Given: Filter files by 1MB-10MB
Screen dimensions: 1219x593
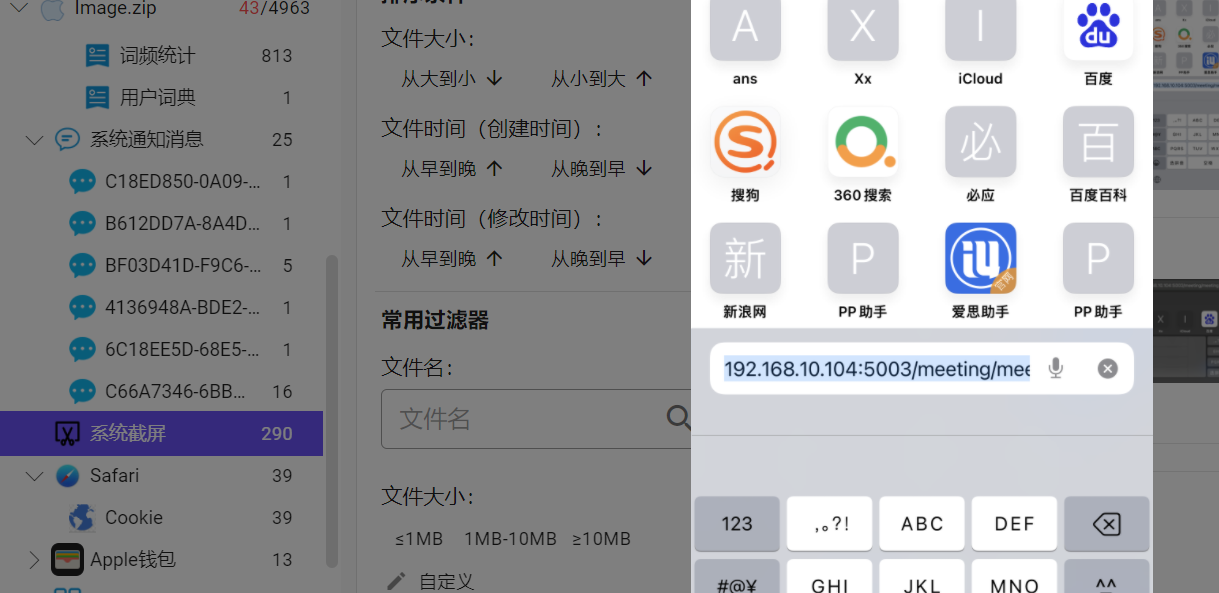Looking at the screenshot, I should (510, 539).
